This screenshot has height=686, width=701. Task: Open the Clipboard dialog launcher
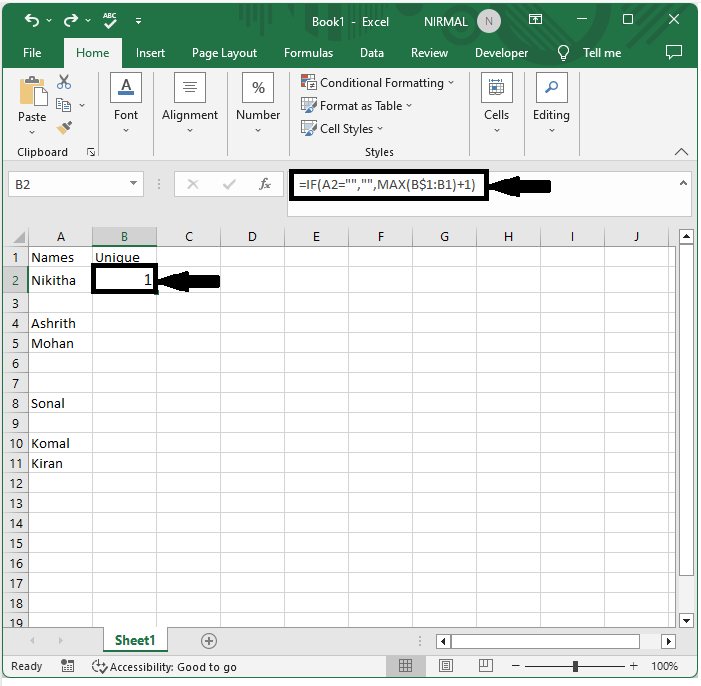point(91,152)
